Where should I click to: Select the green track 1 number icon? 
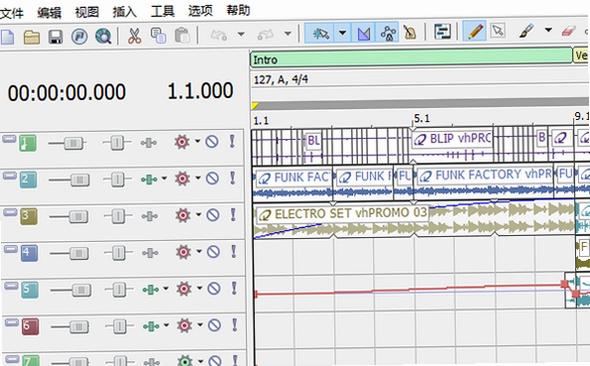[28, 144]
